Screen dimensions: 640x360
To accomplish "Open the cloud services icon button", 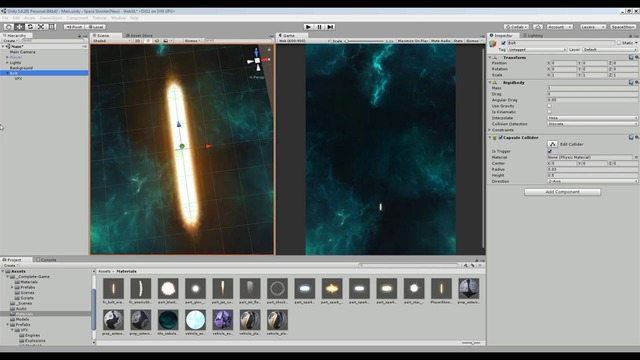I will pos(538,27).
